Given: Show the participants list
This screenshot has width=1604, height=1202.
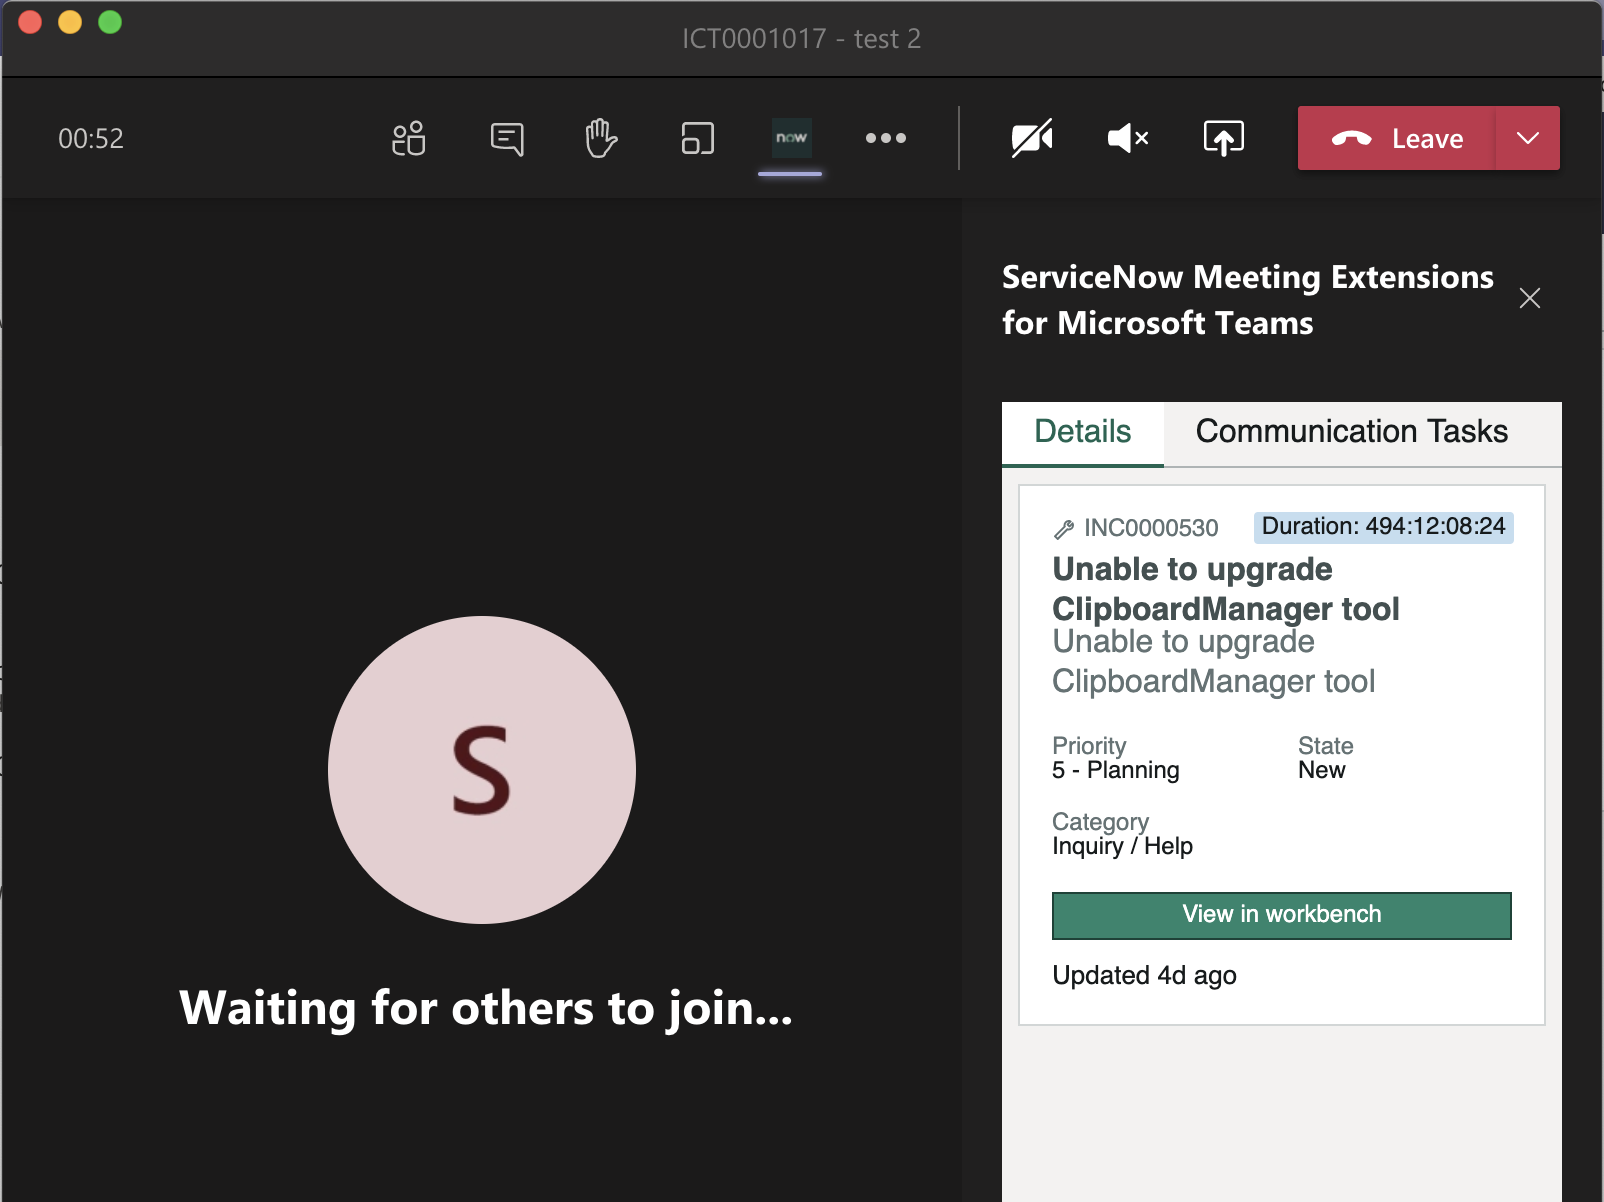Looking at the screenshot, I should 408,139.
